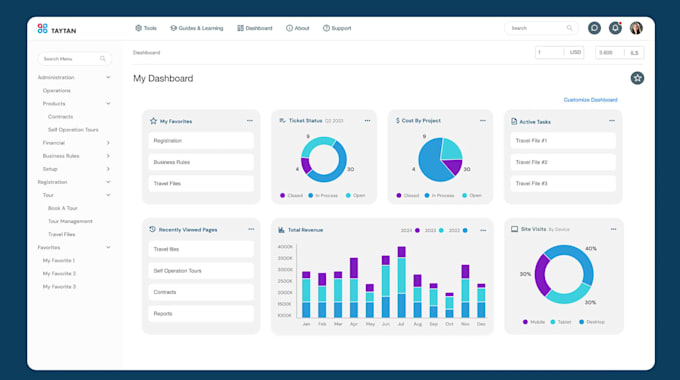Open Business Rules in My Favorites
The image size is (680, 380).
201,162
